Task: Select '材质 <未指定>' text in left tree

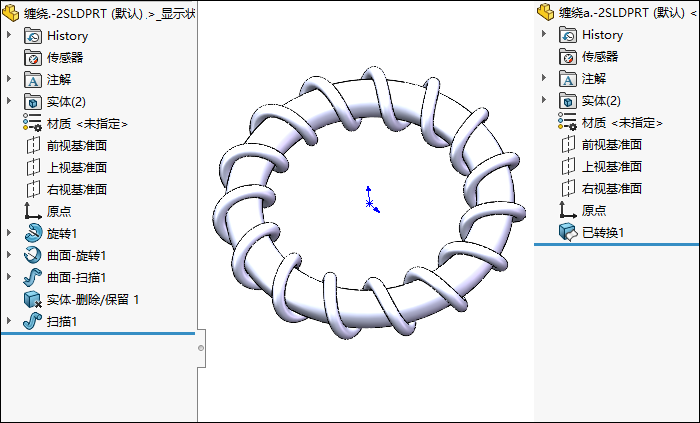Action: (88, 124)
